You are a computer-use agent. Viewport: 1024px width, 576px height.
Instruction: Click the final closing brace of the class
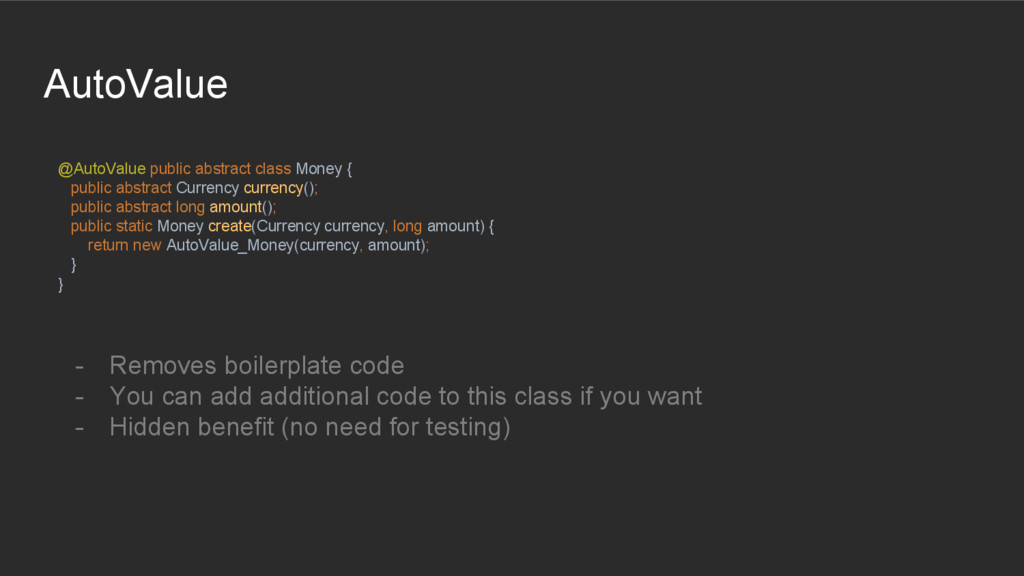61,285
